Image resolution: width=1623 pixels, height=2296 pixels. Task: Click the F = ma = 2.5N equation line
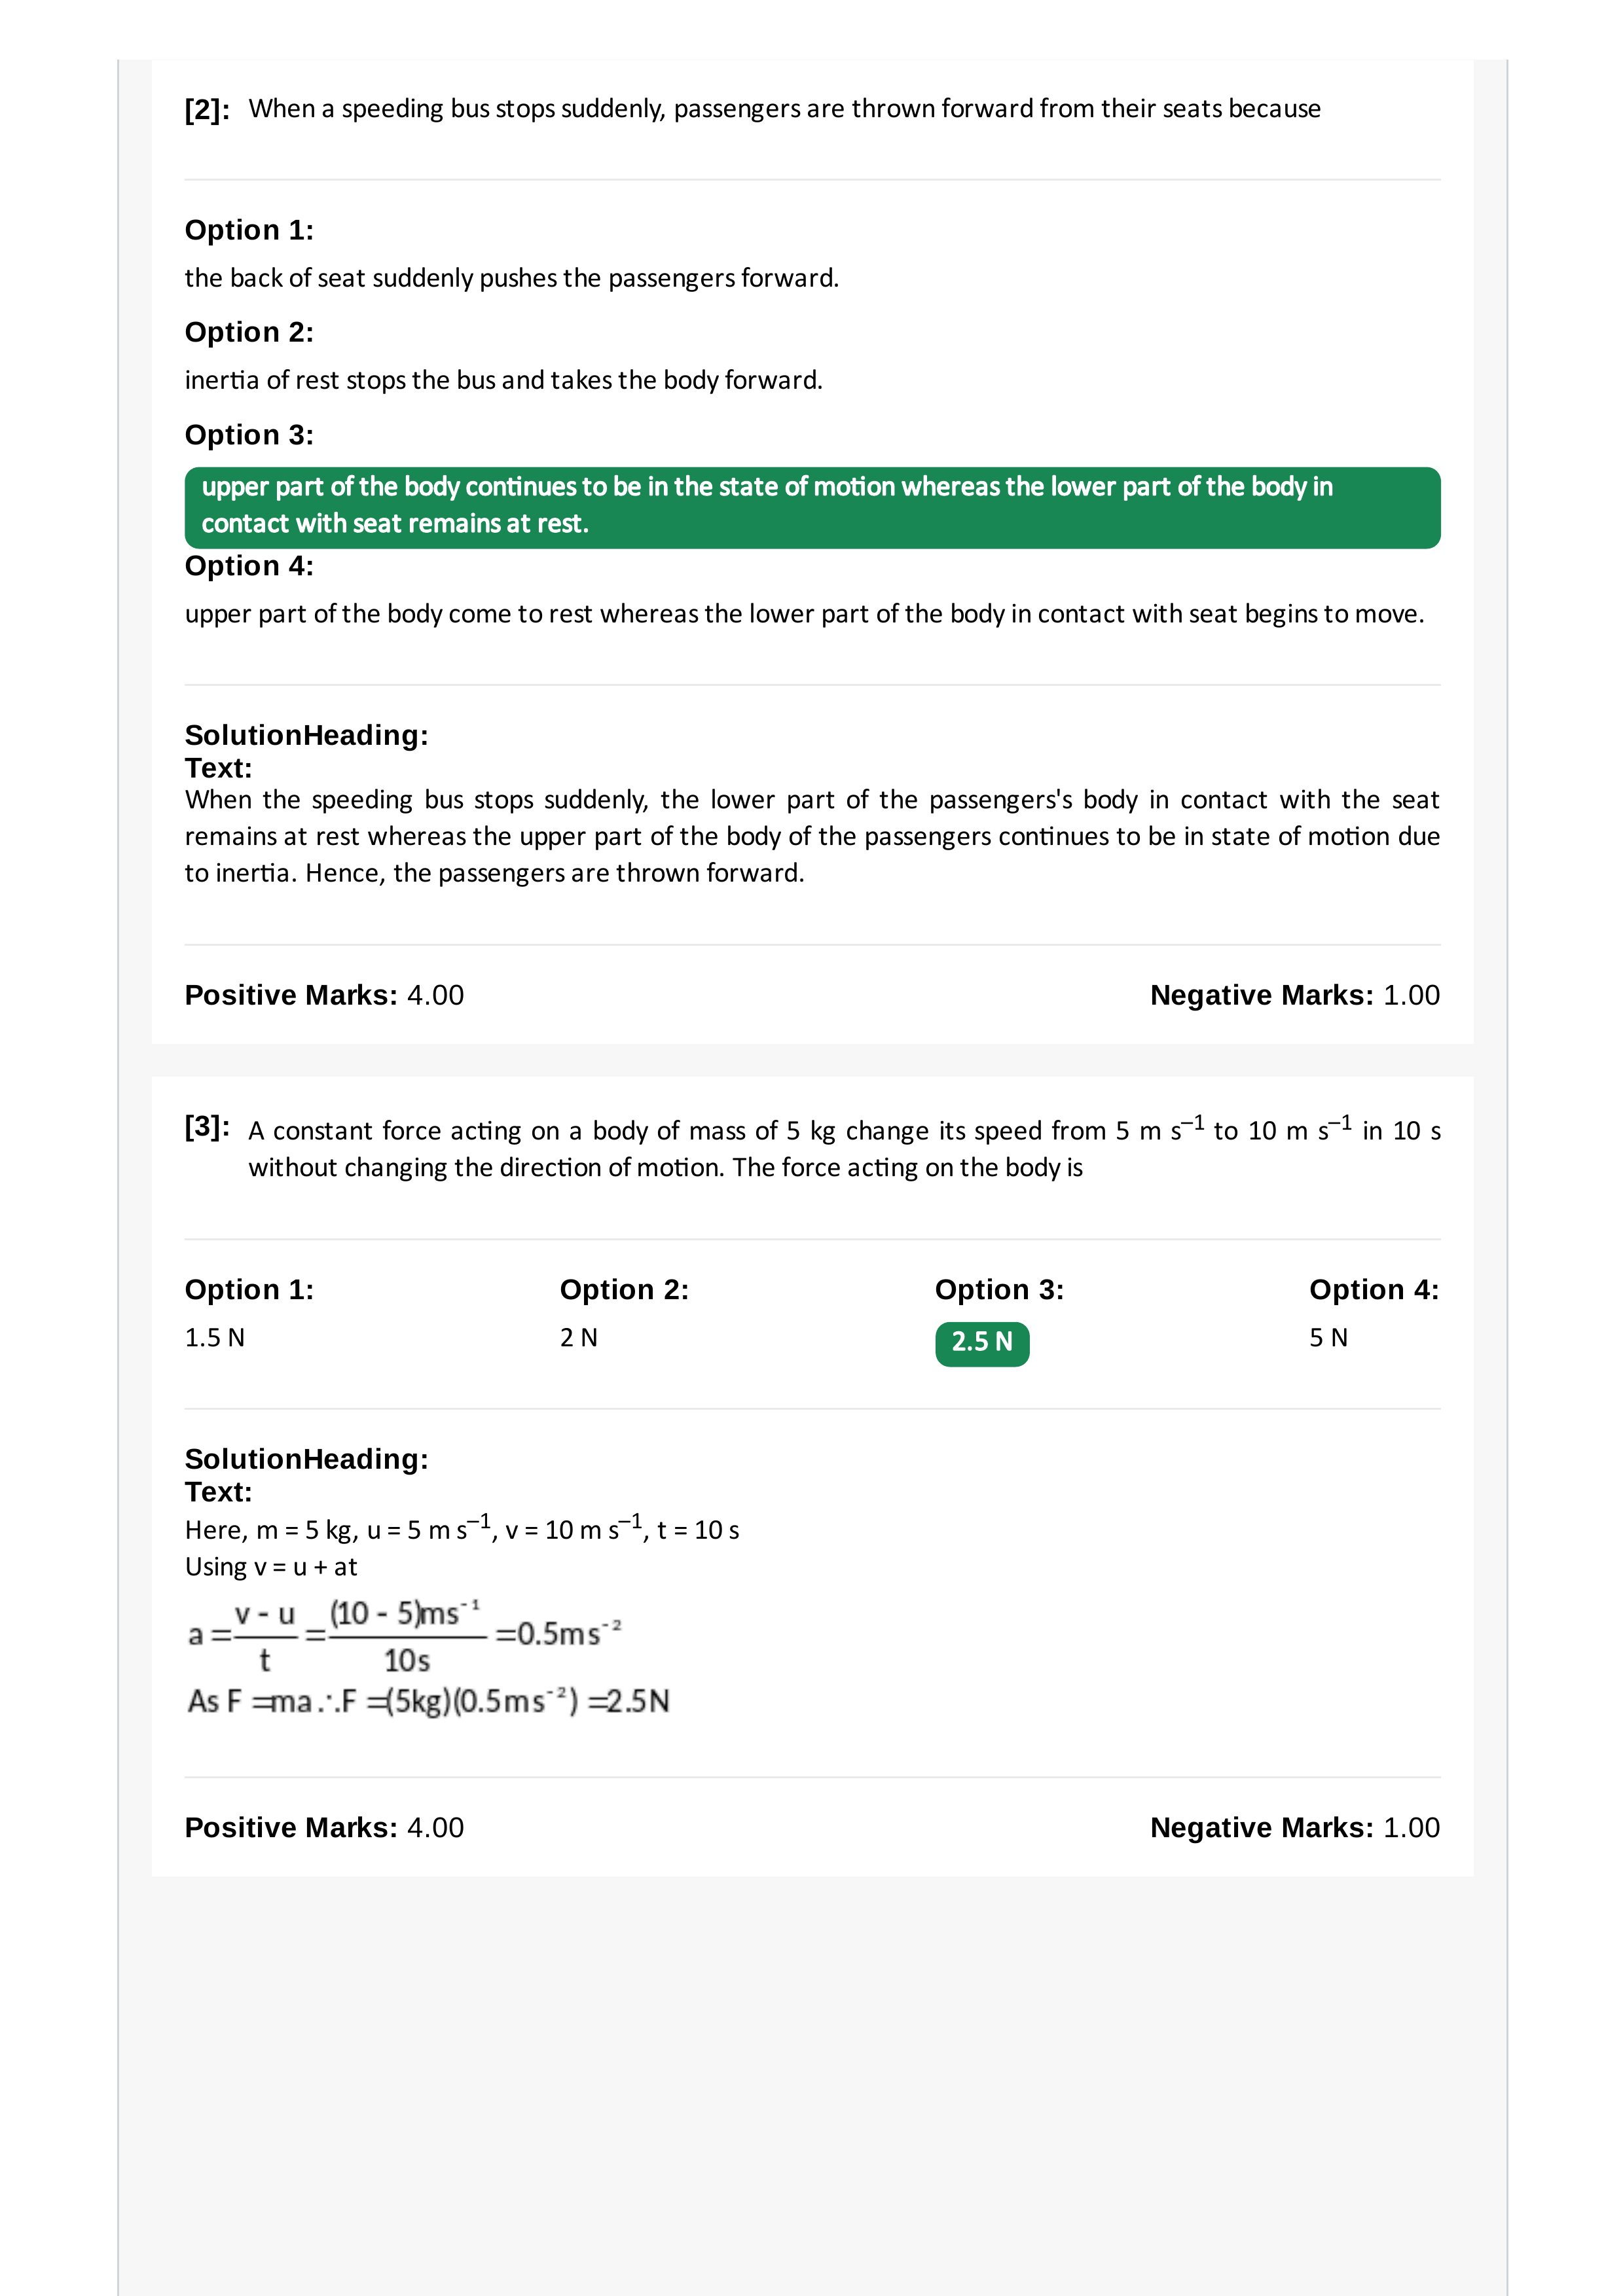[x=429, y=1701]
